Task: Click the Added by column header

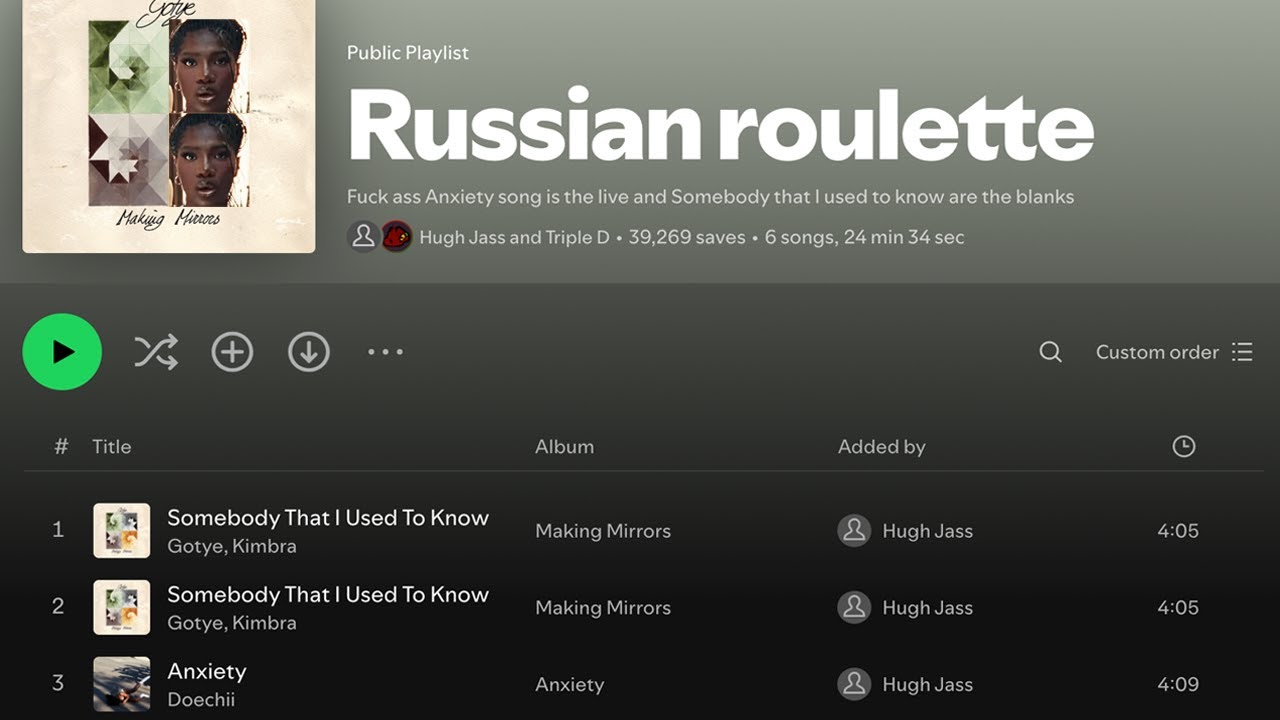Action: click(x=882, y=447)
